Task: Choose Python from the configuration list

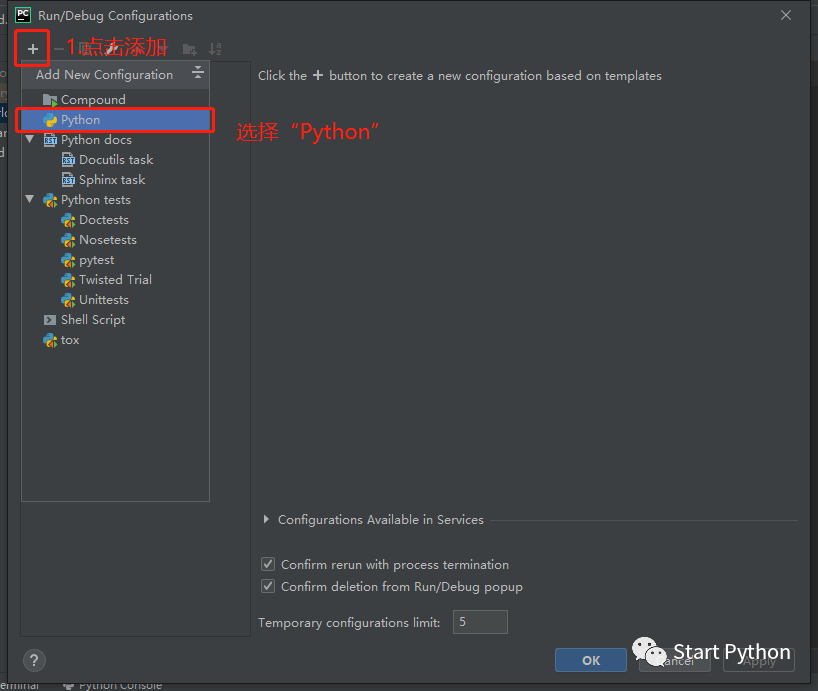Action: pos(115,120)
